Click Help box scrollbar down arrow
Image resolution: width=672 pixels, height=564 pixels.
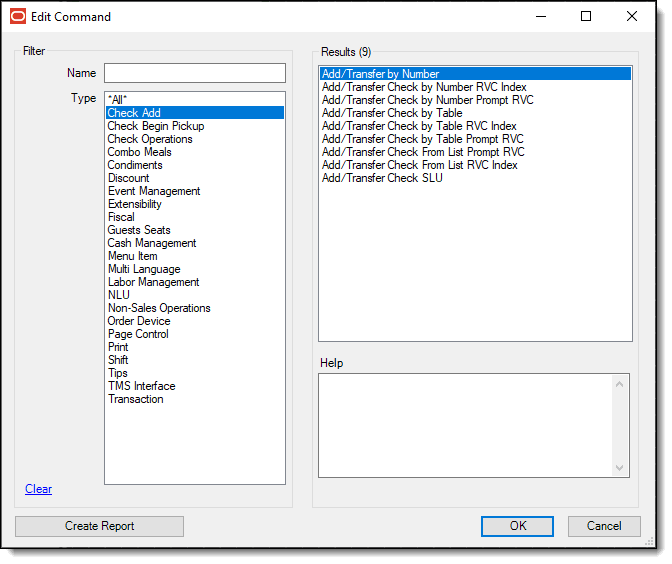(x=622, y=468)
